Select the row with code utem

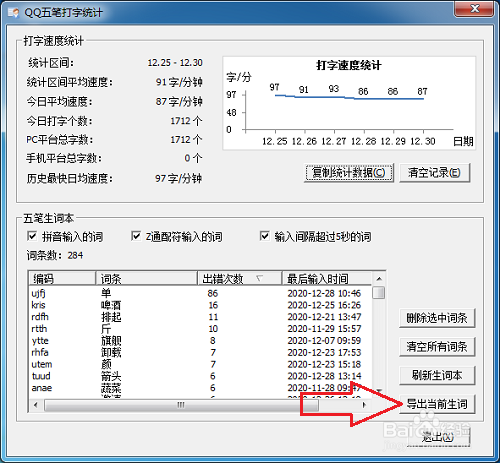click(200, 364)
